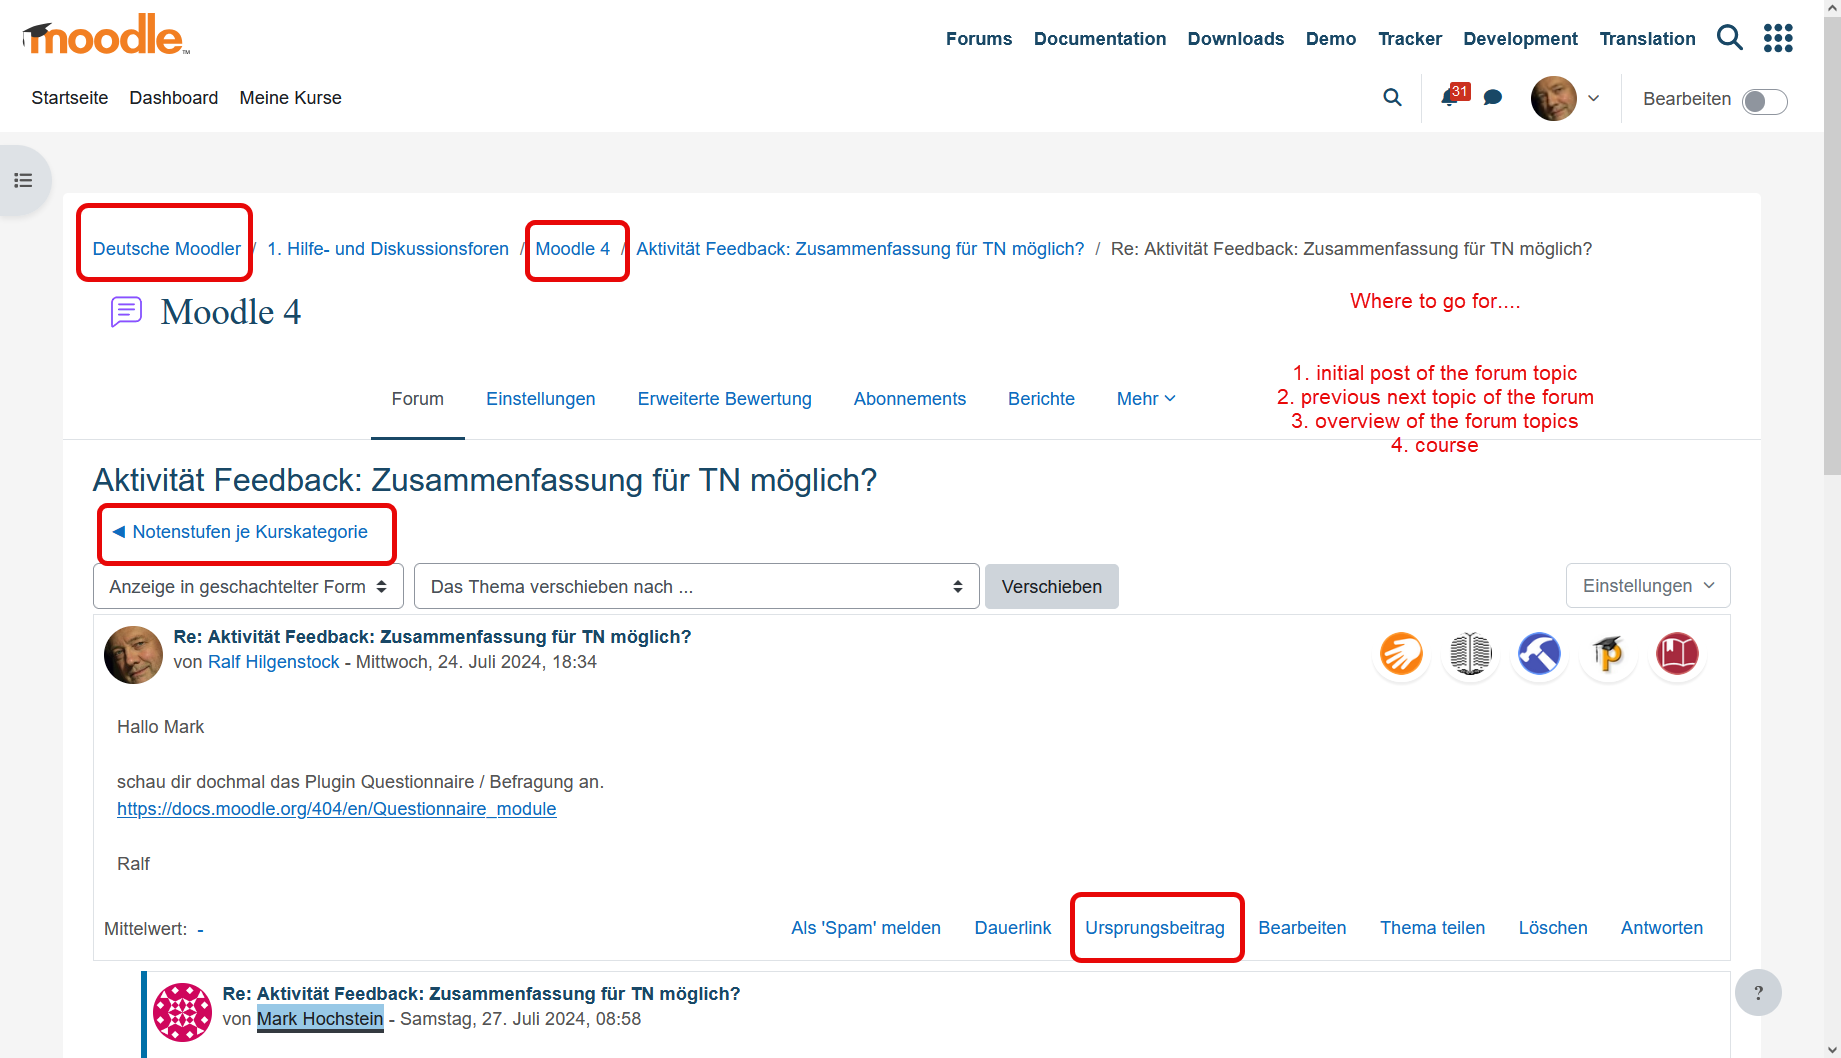Open notifications bell with 31 badge
1841x1058 pixels.
pos(1453,96)
